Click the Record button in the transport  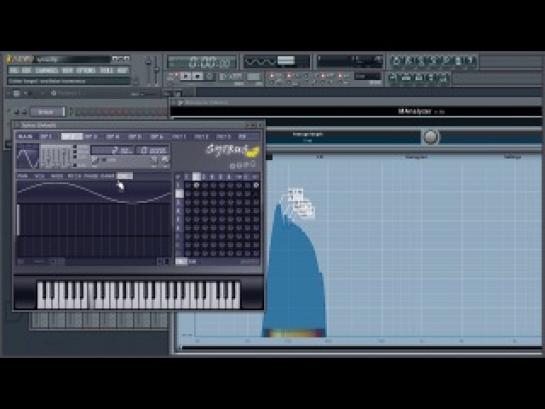pyautogui.click(x=209, y=76)
